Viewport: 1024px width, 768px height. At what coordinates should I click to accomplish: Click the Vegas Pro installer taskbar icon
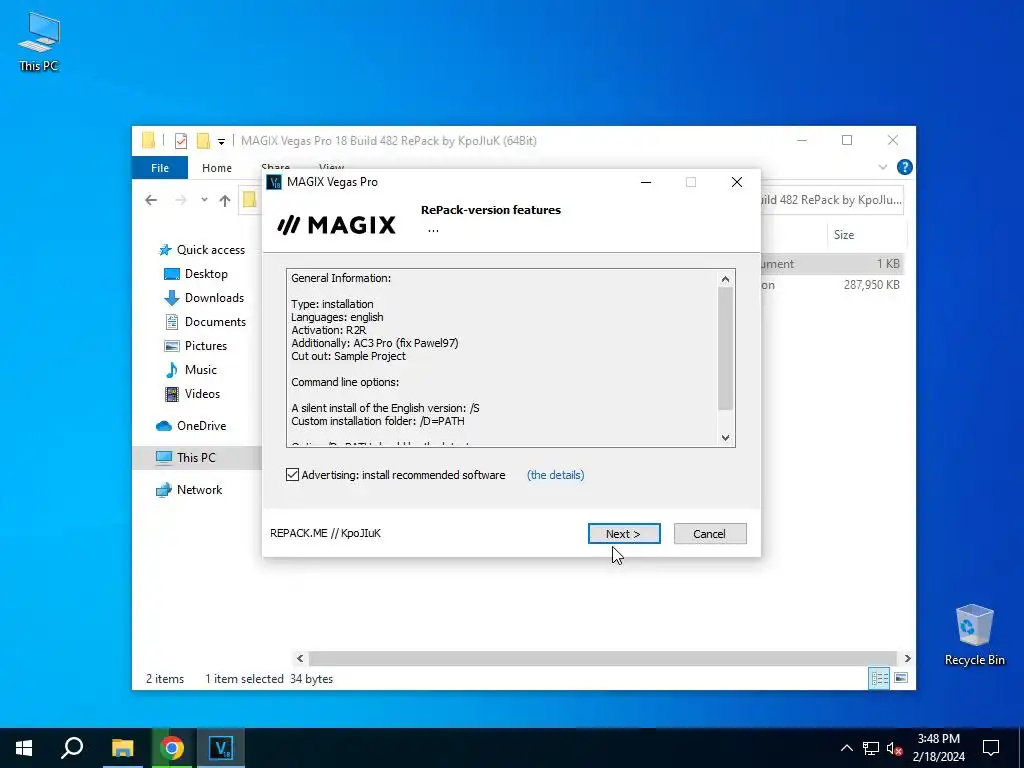(221, 748)
